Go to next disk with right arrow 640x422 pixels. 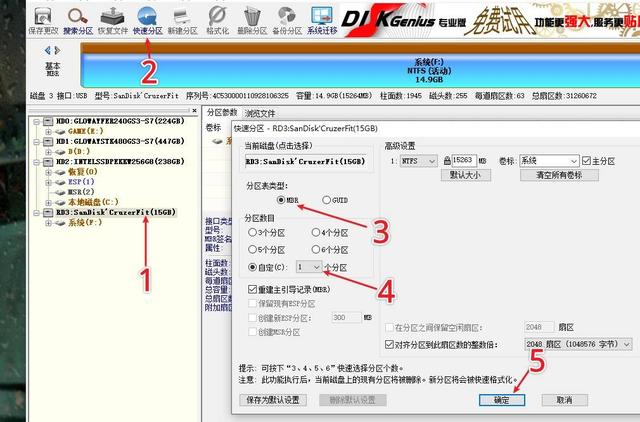click(x=57, y=50)
